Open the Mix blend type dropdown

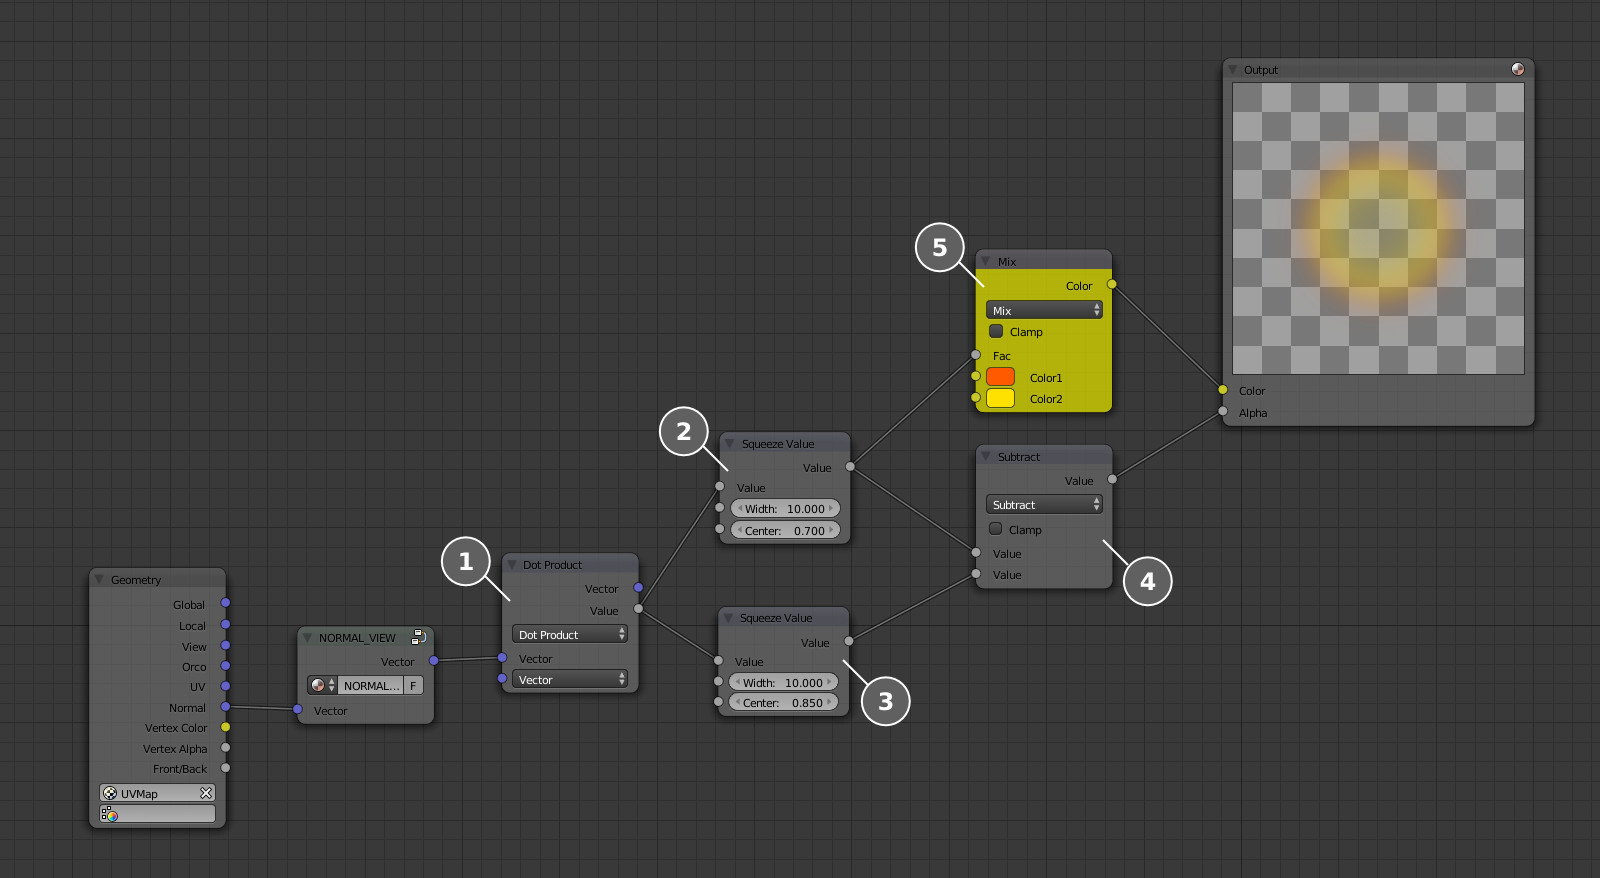(1044, 310)
